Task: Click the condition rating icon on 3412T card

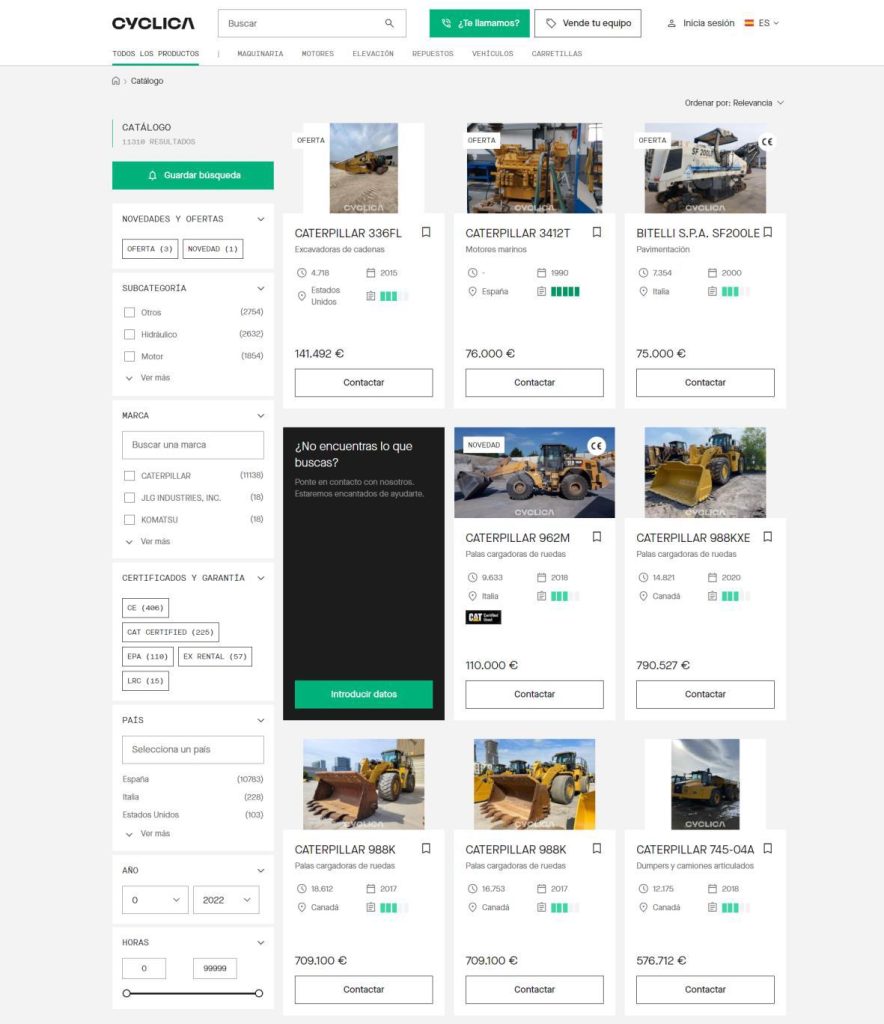Action: click(x=541, y=291)
